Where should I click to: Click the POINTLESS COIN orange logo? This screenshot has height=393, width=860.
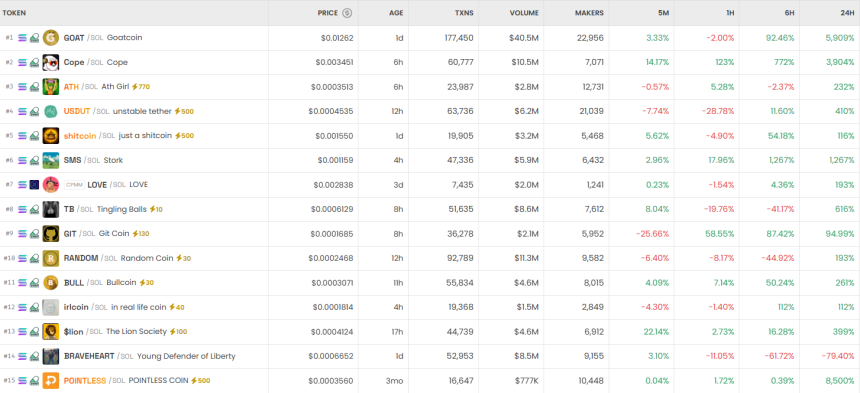click(50, 380)
